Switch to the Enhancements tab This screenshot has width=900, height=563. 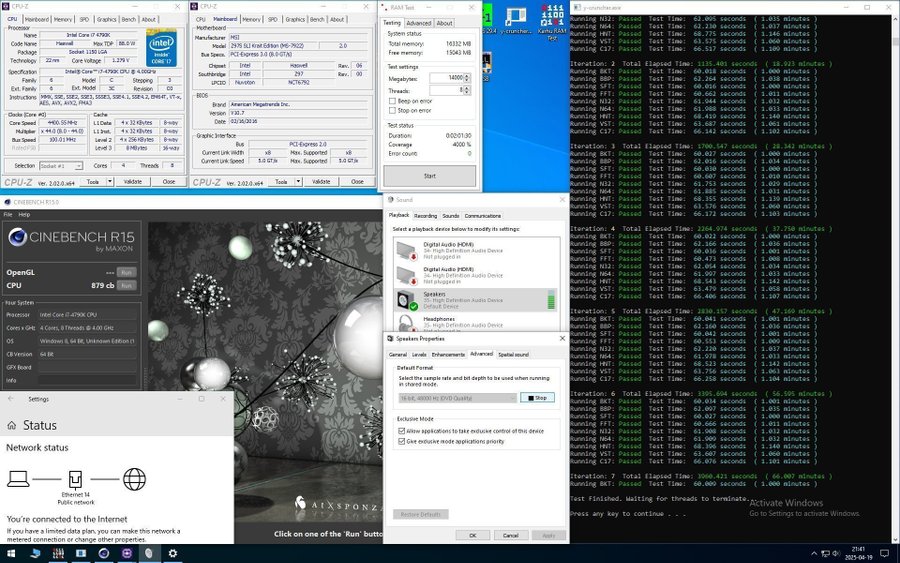tap(448, 354)
